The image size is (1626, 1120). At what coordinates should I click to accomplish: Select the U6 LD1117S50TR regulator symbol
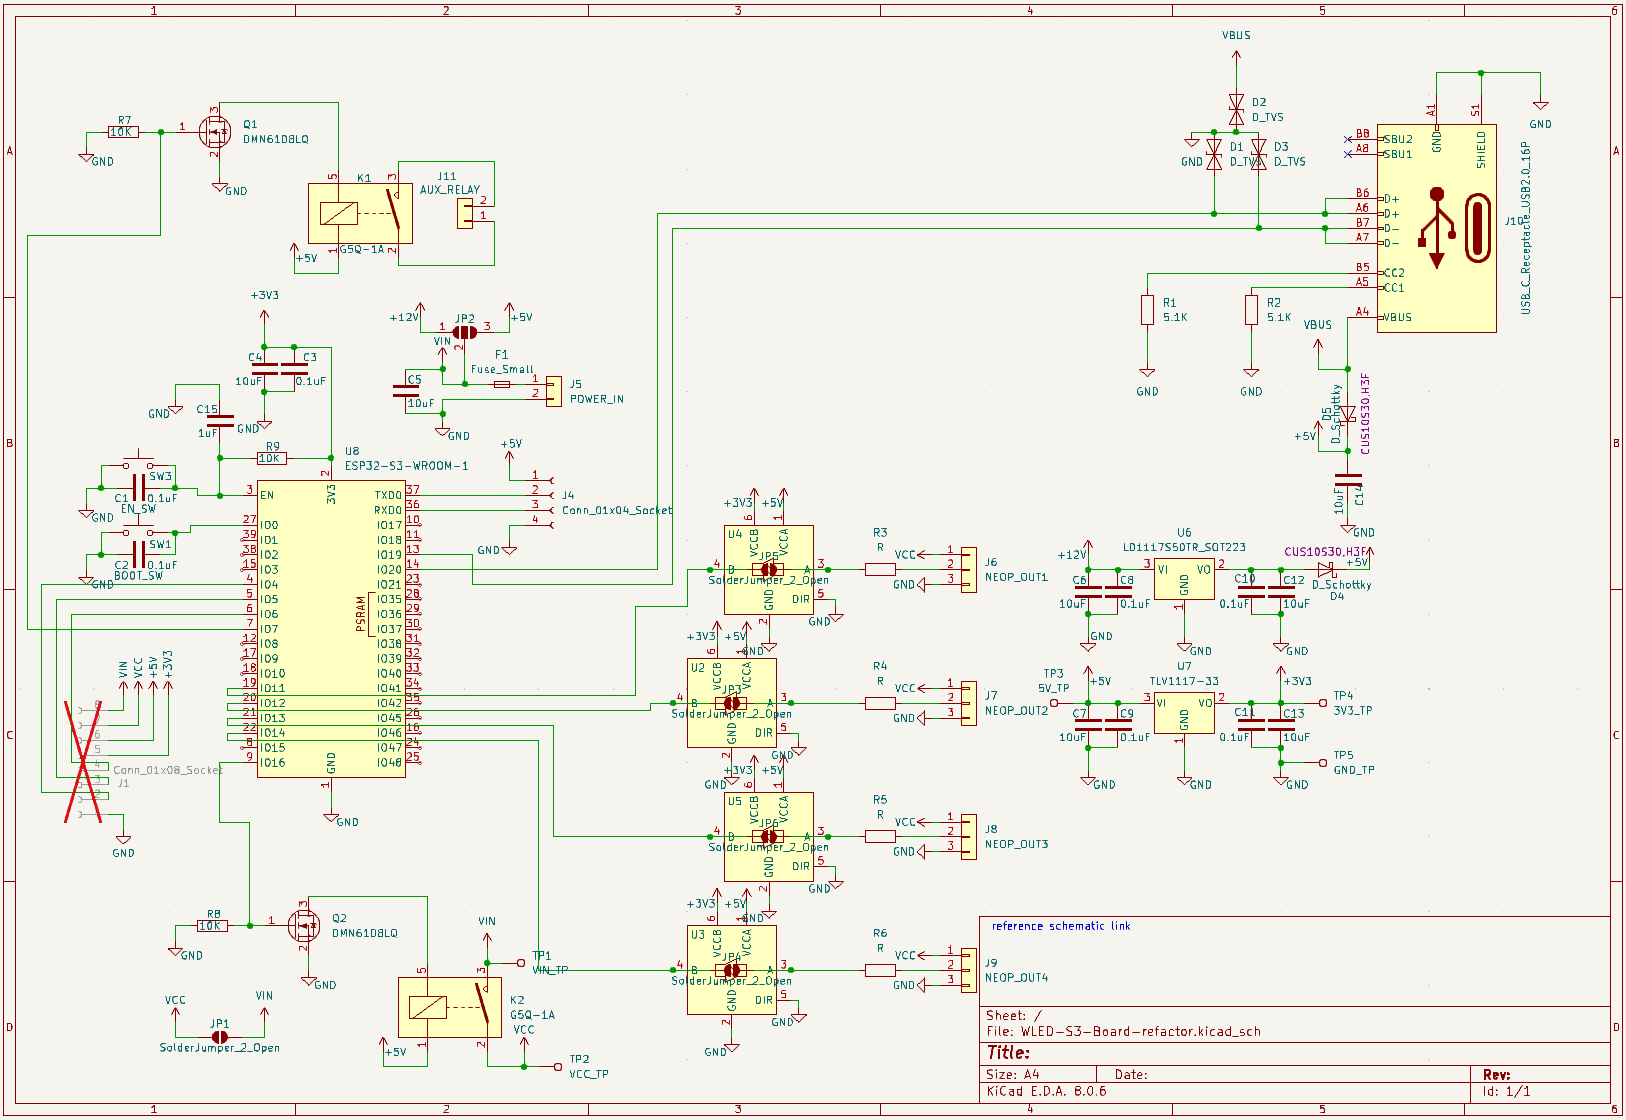[x=1184, y=579]
